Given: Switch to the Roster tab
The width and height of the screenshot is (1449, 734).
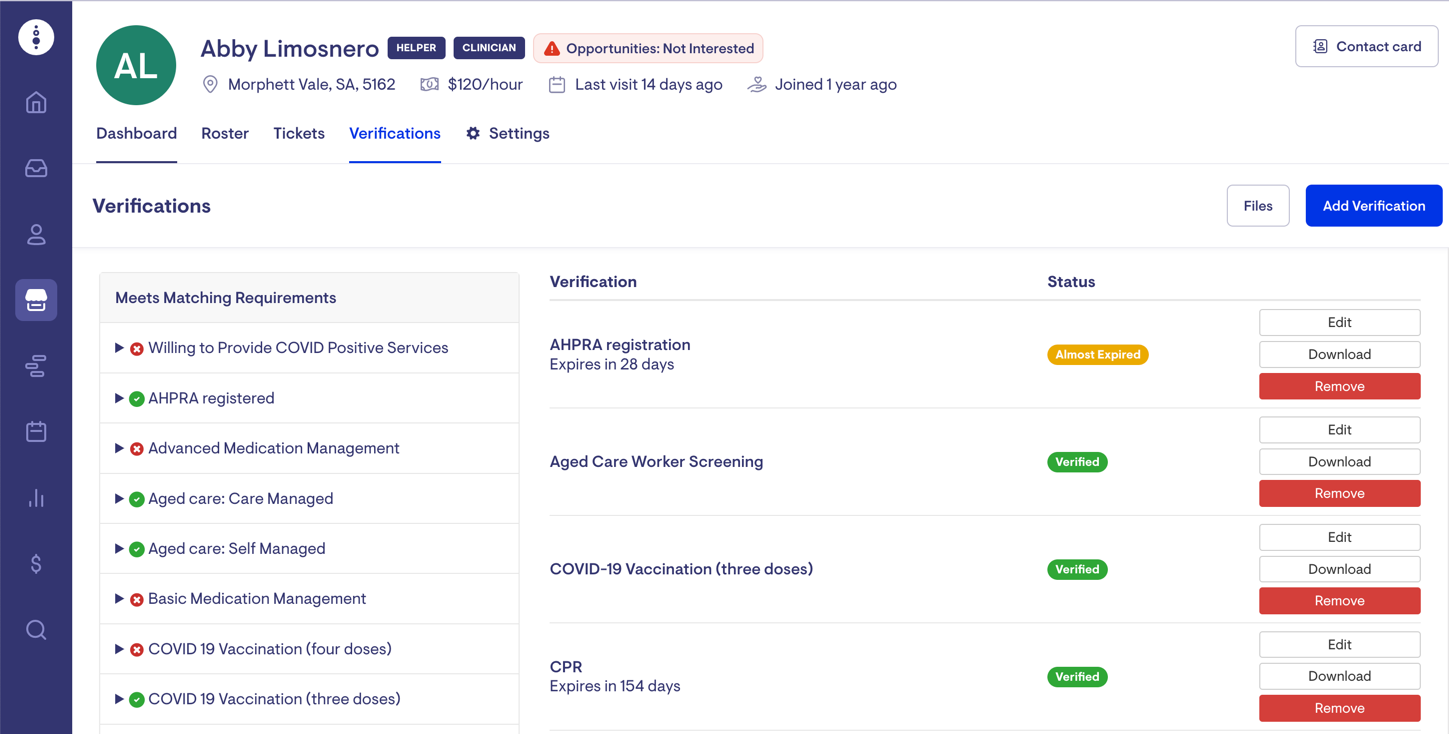Looking at the screenshot, I should click(x=225, y=134).
